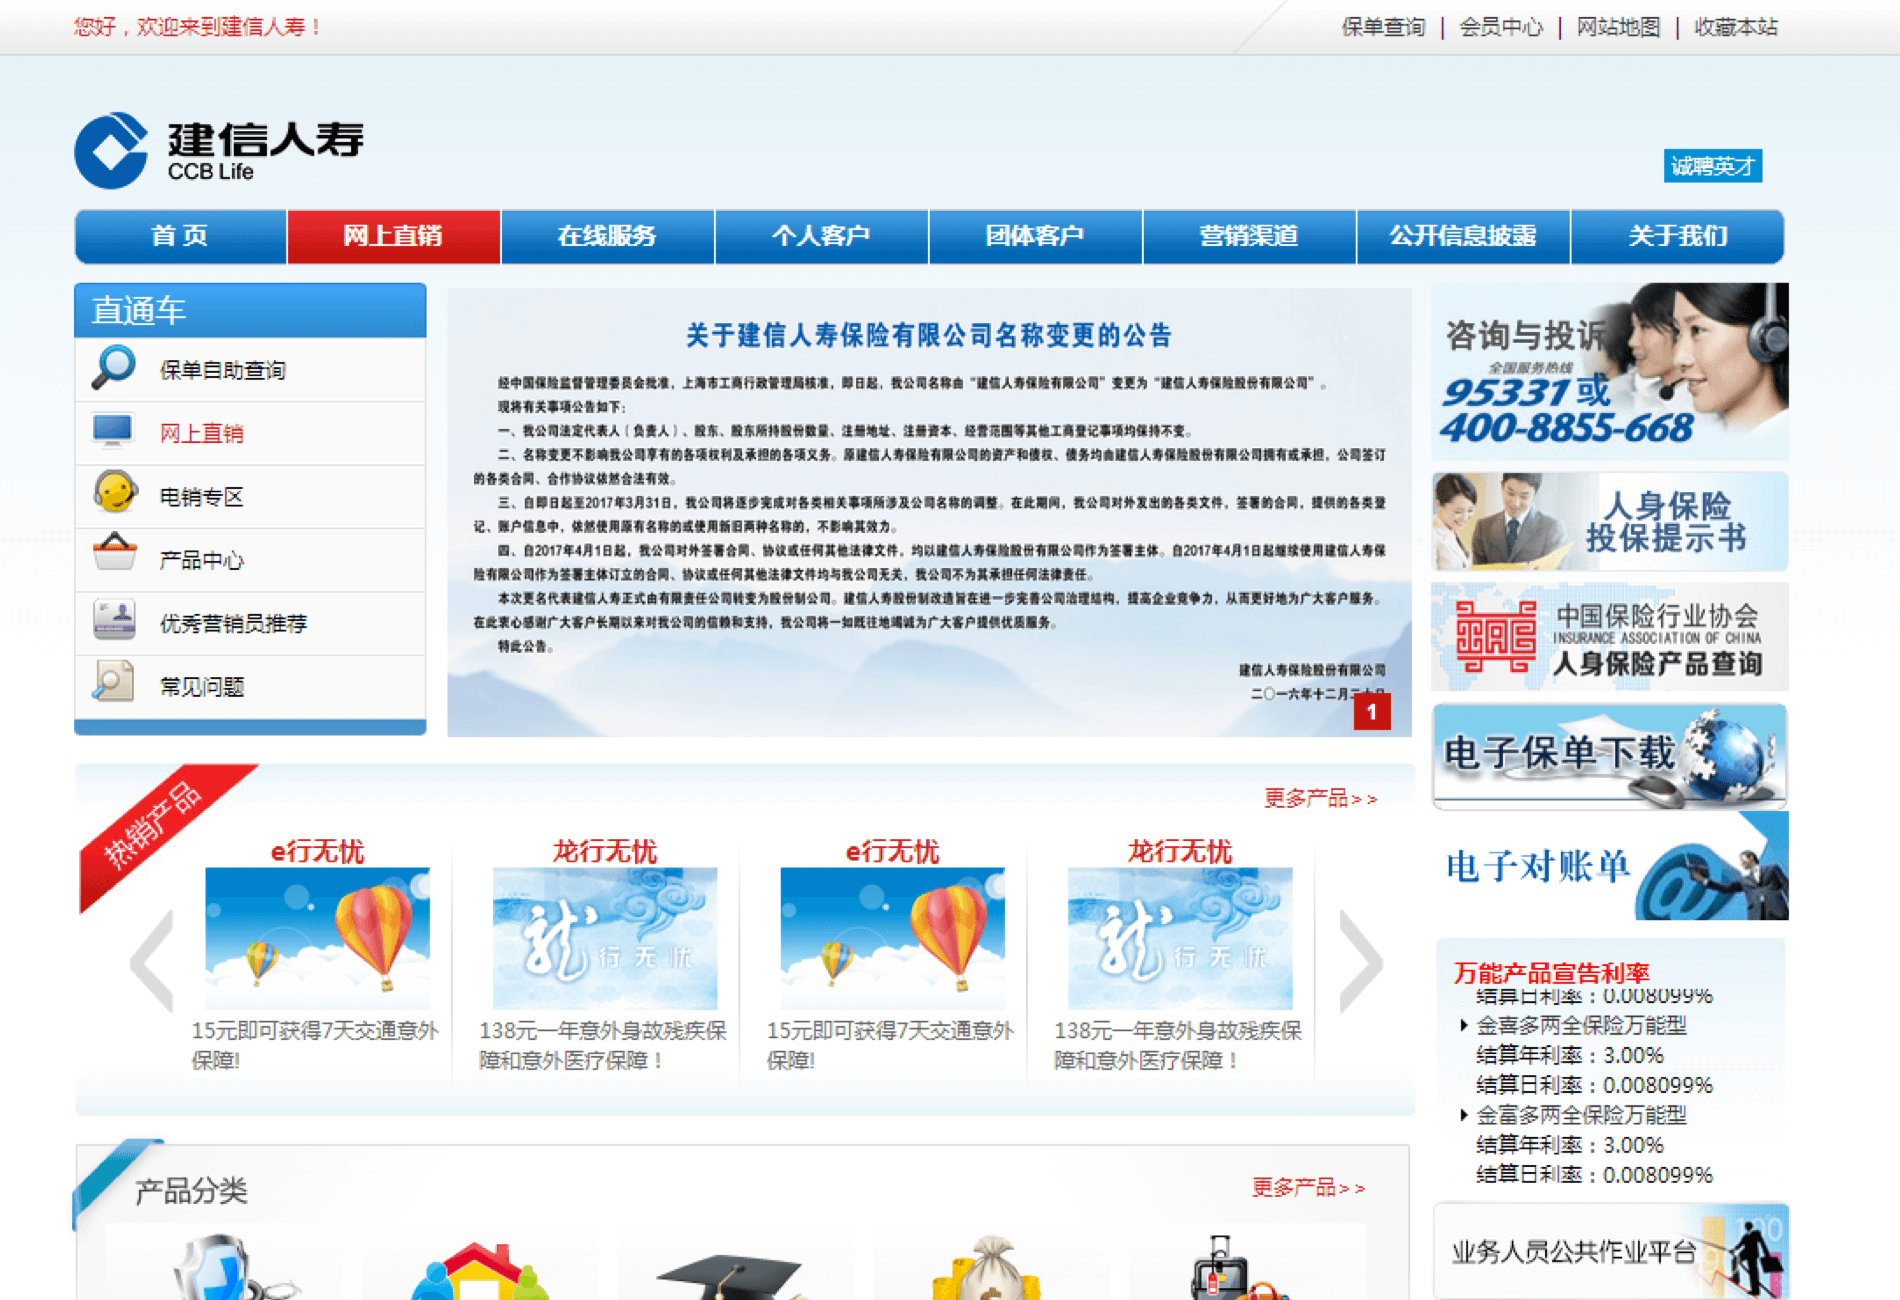Image resolution: width=1900 pixels, height=1300 pixels.
Task: Open the company name change announcement banner
Action: 929,512
